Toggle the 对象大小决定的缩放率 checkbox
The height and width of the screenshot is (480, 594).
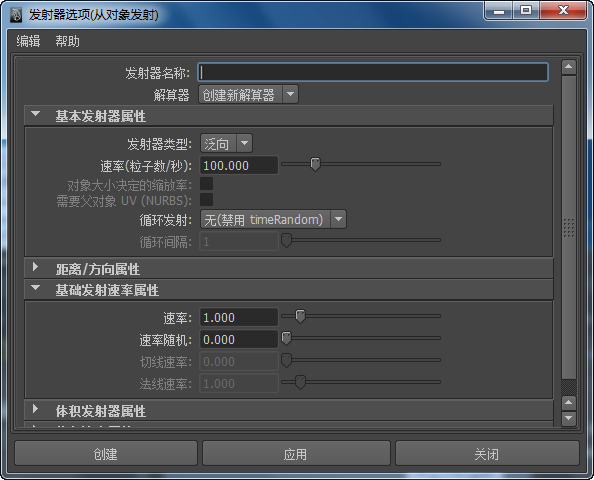coord(206,184)
